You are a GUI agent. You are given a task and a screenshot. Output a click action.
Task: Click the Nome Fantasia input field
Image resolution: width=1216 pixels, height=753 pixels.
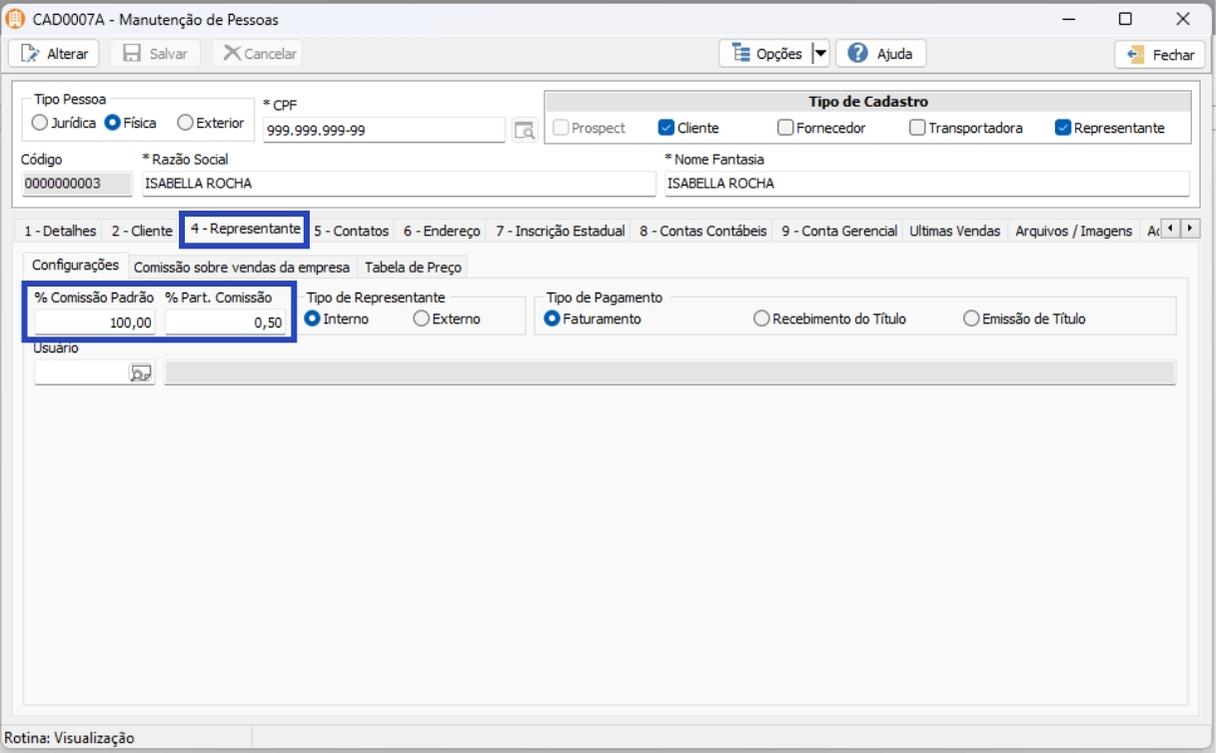(x=926, y=184)
